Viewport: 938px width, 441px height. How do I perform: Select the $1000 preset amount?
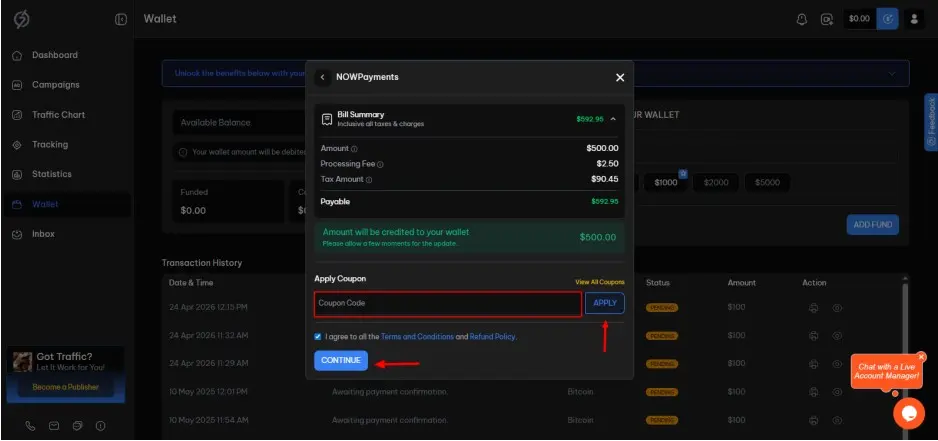click(665, 183)
